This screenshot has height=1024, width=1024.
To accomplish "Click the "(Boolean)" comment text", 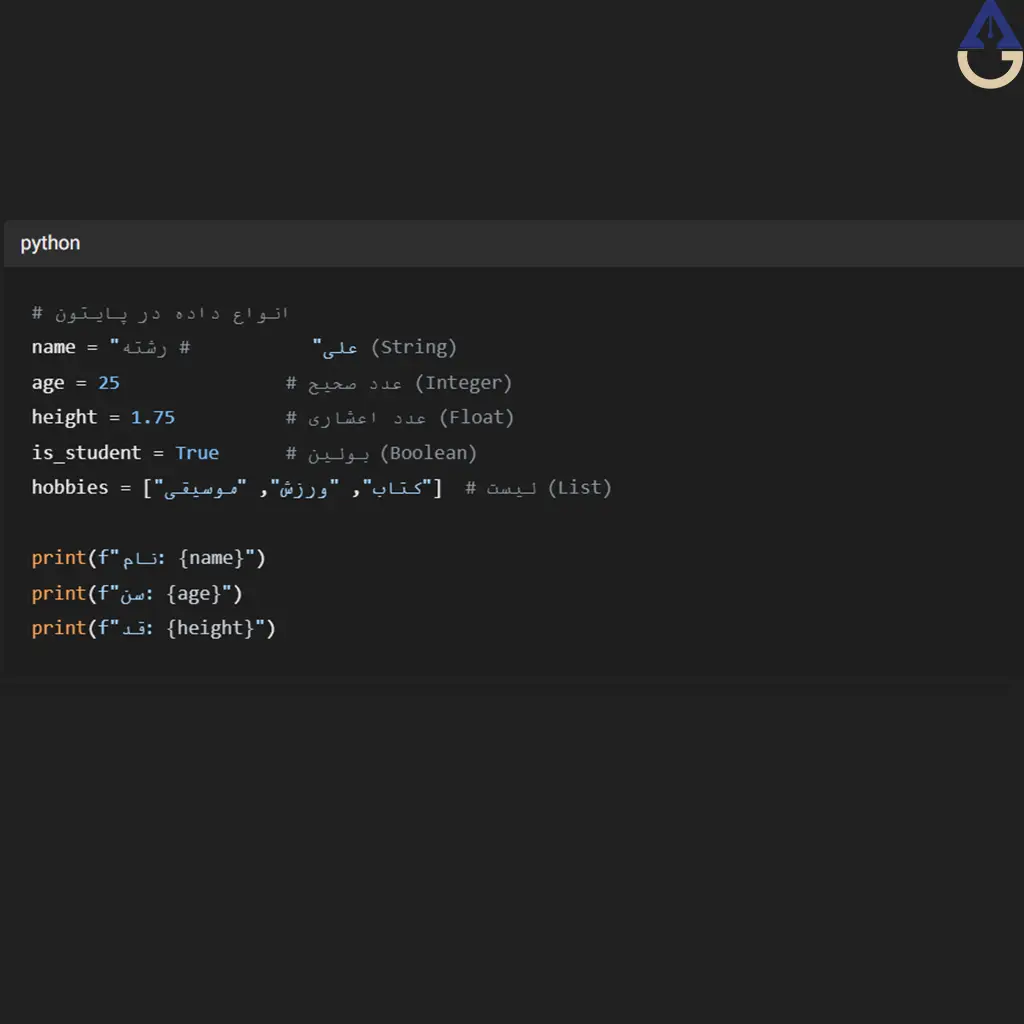I will coord(428,453).
